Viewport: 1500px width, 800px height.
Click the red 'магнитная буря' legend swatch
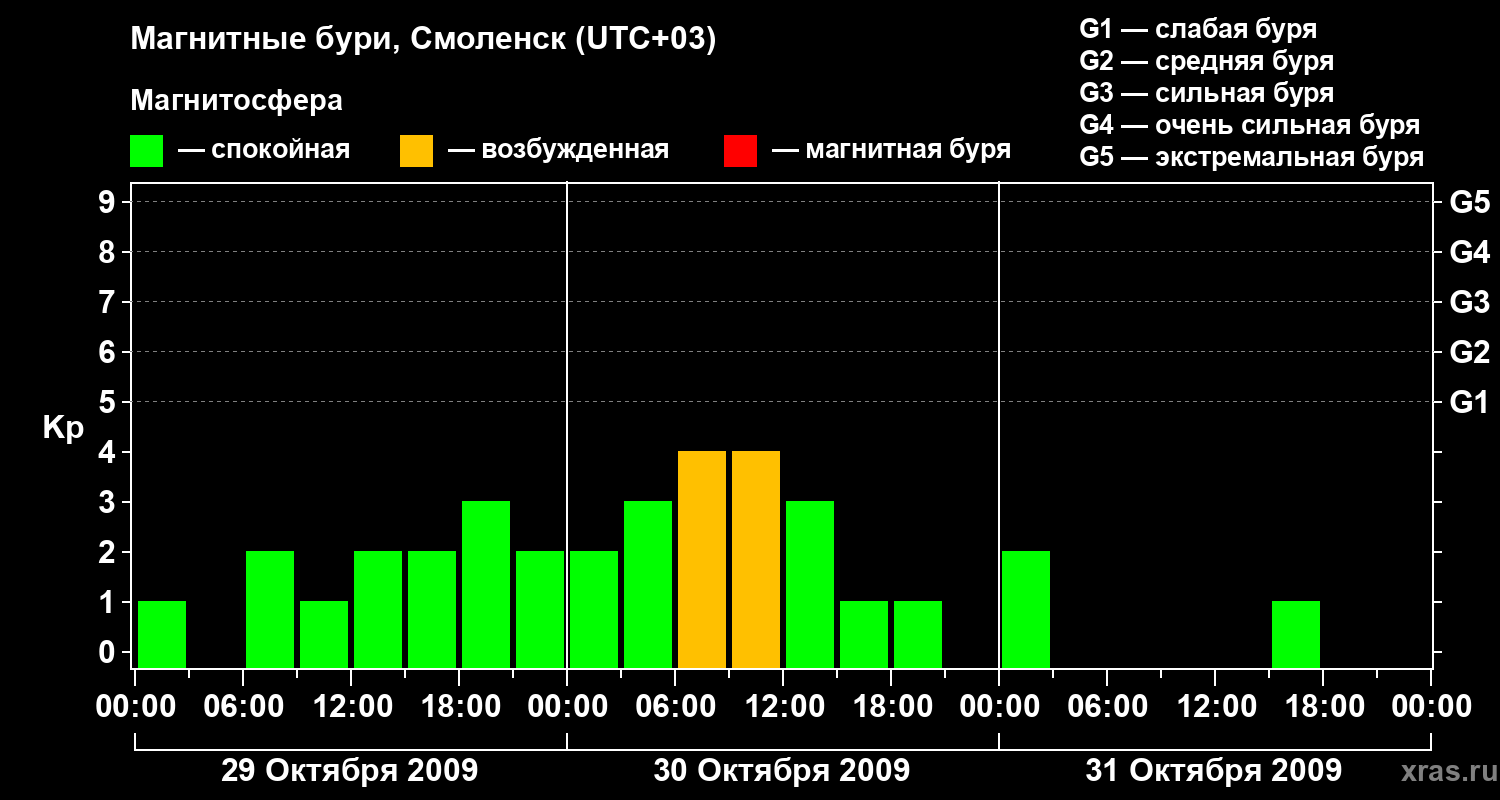[x=740, y=151]
